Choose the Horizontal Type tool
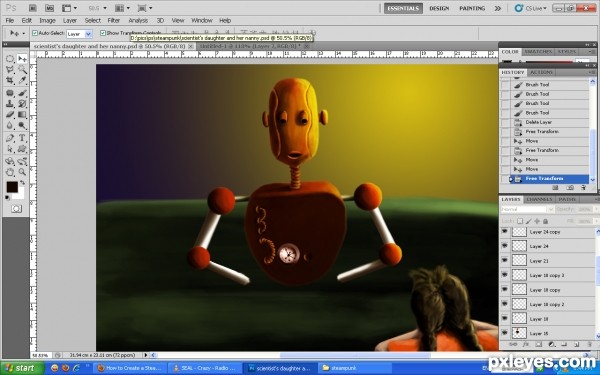This screenshot has width=600, height=375. (x=22, y=138)
